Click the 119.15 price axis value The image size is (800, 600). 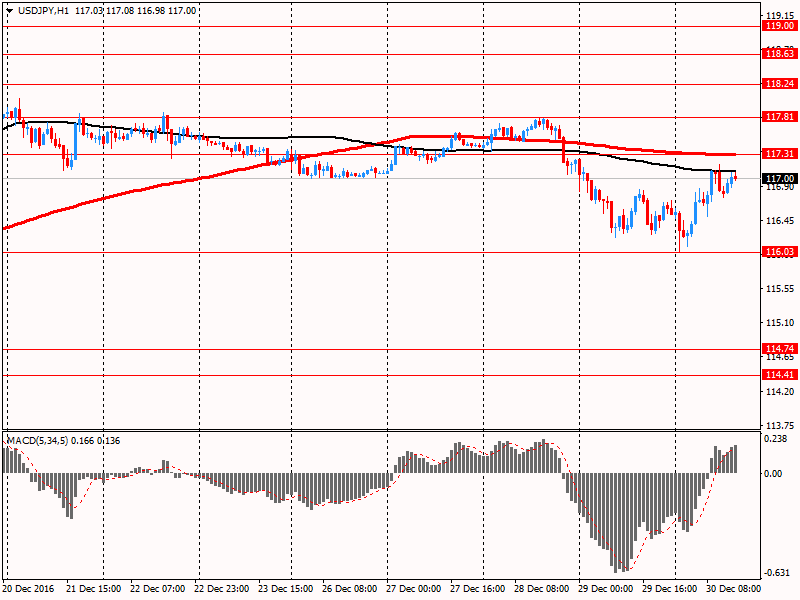(779, 16)
